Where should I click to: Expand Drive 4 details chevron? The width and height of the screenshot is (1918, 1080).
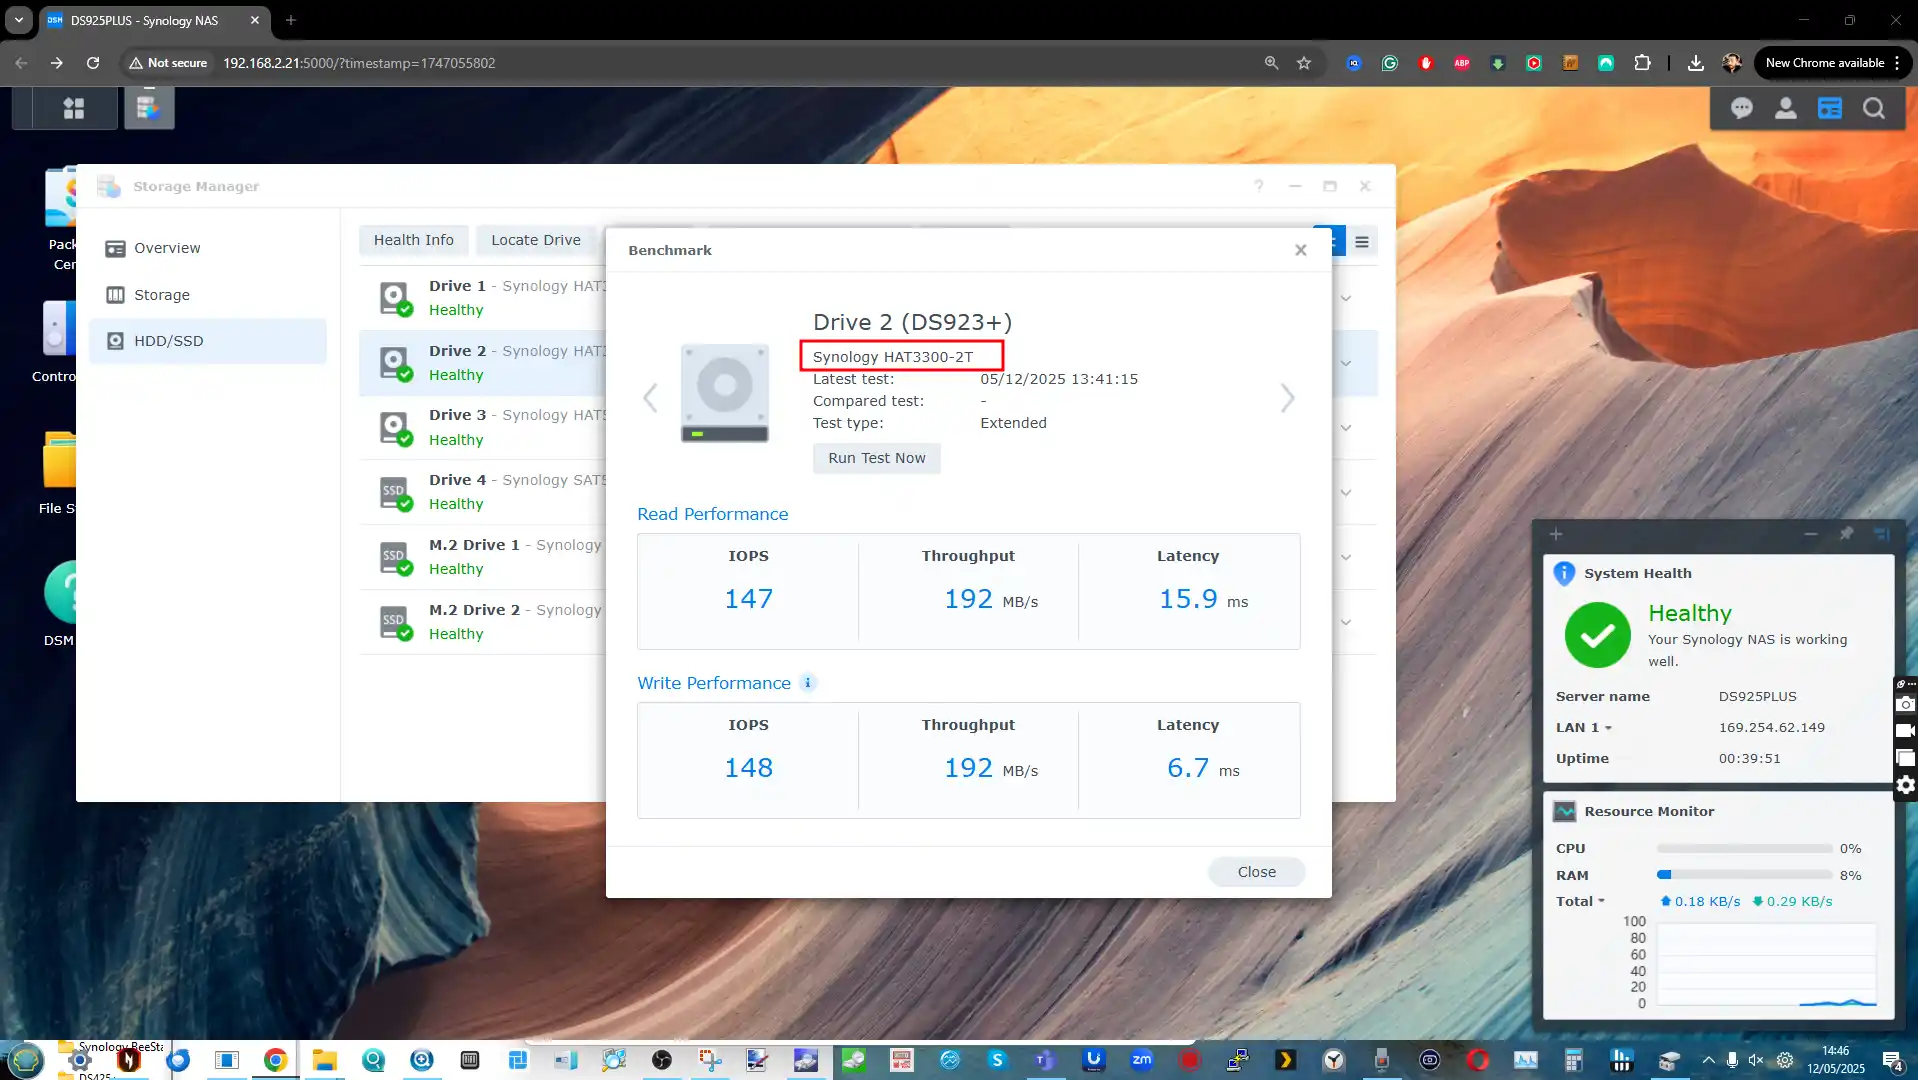1345,493
